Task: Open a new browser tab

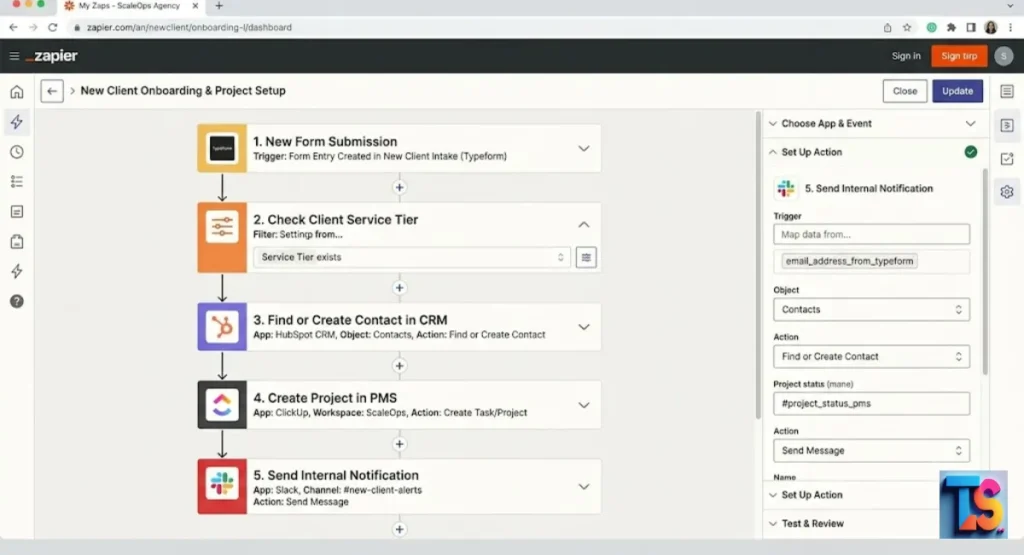Action: [219, 6]
